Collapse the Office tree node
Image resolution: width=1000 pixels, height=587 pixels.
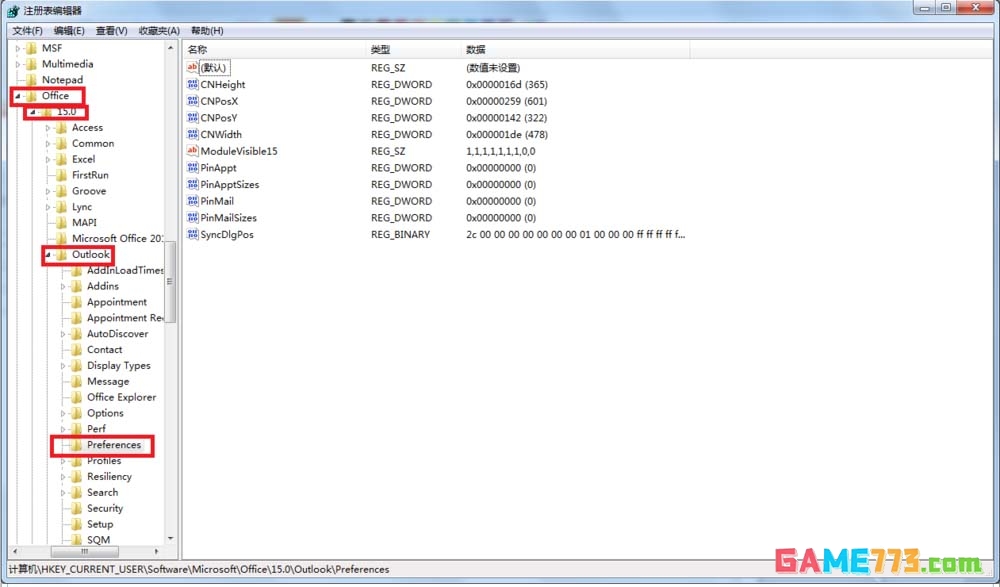point(18,96)
